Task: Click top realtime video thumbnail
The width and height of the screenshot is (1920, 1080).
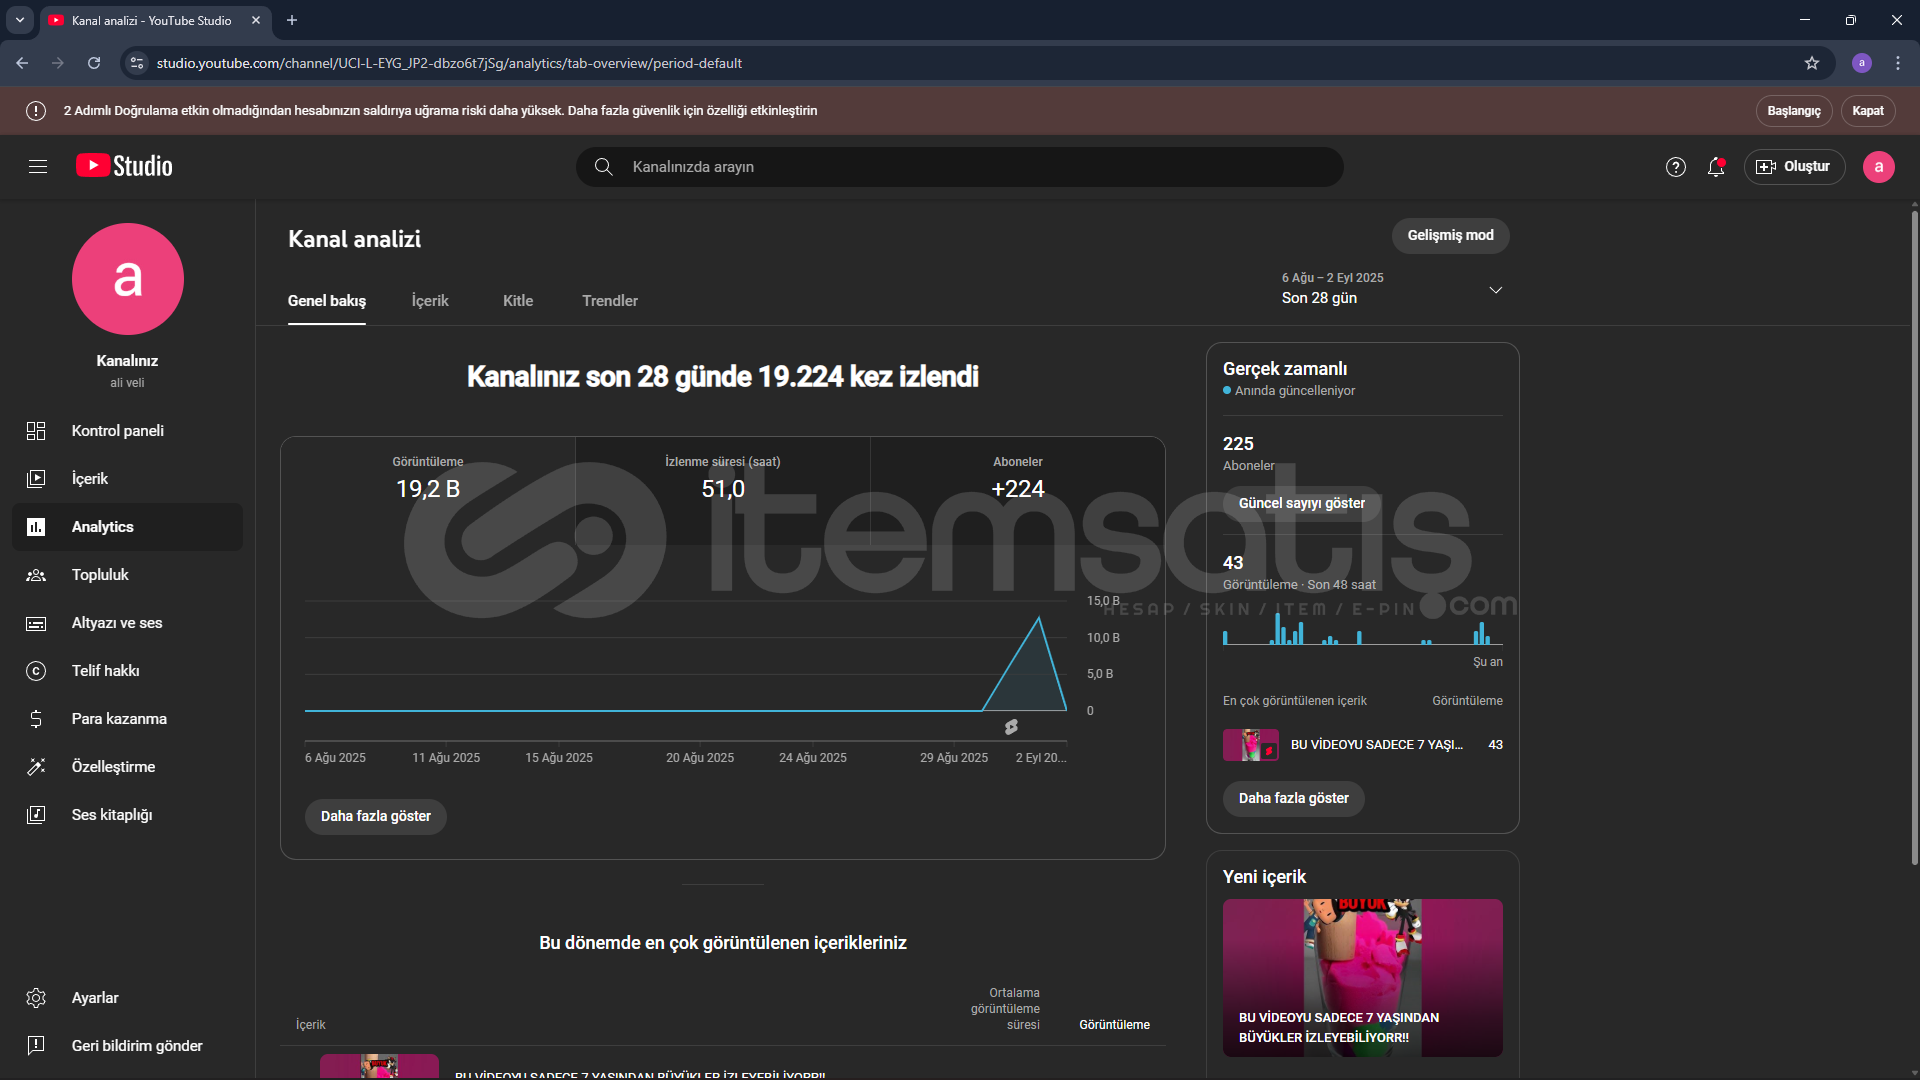Action: tap(1251, 745)
